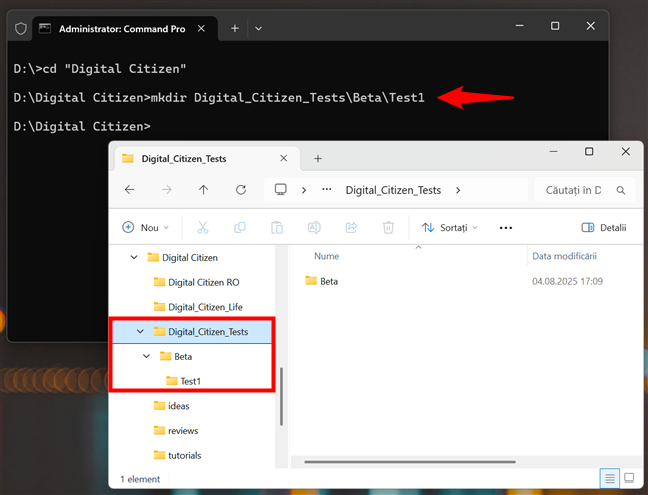Select the Test1 folder in tree
648x495 pixels.
[x=190, y=381]
